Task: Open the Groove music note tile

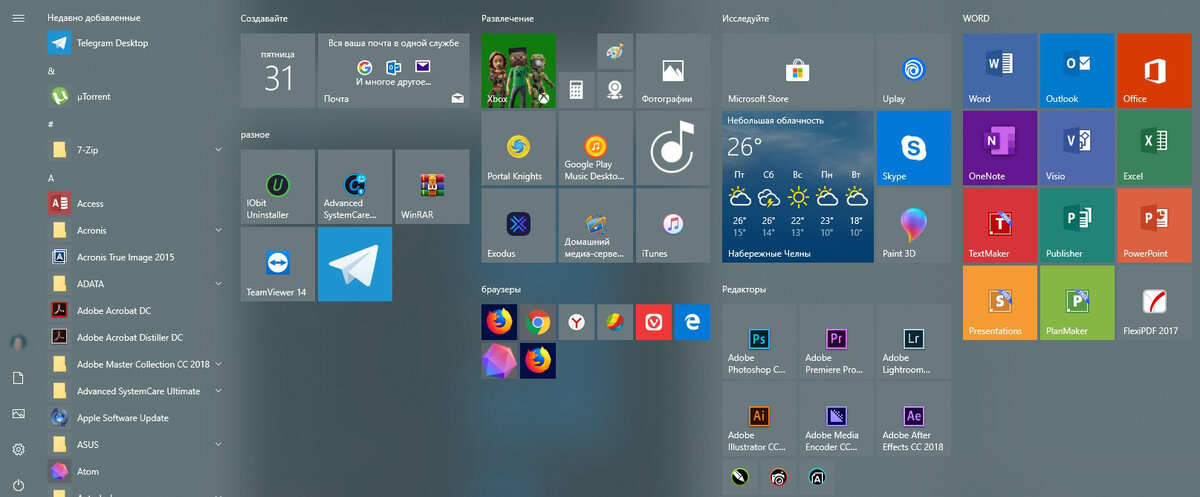Action: click(x=673, y=147)
